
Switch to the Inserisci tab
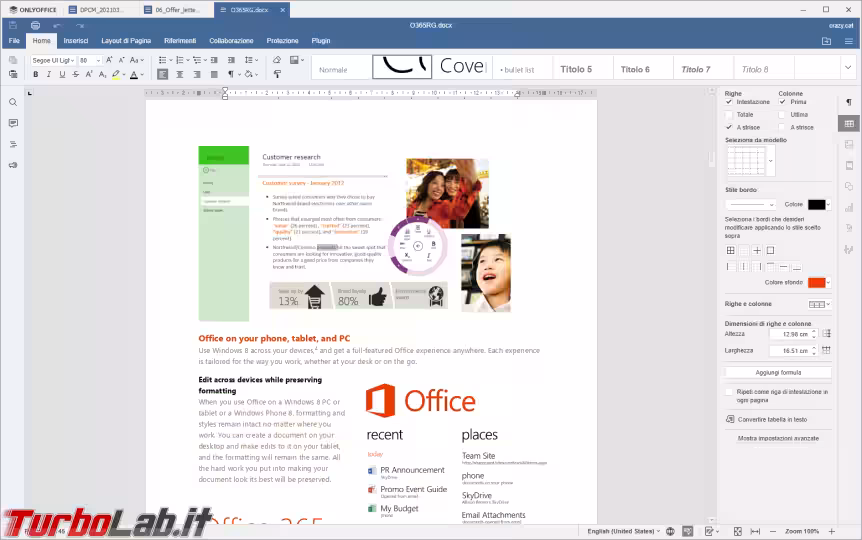[76, 41]
